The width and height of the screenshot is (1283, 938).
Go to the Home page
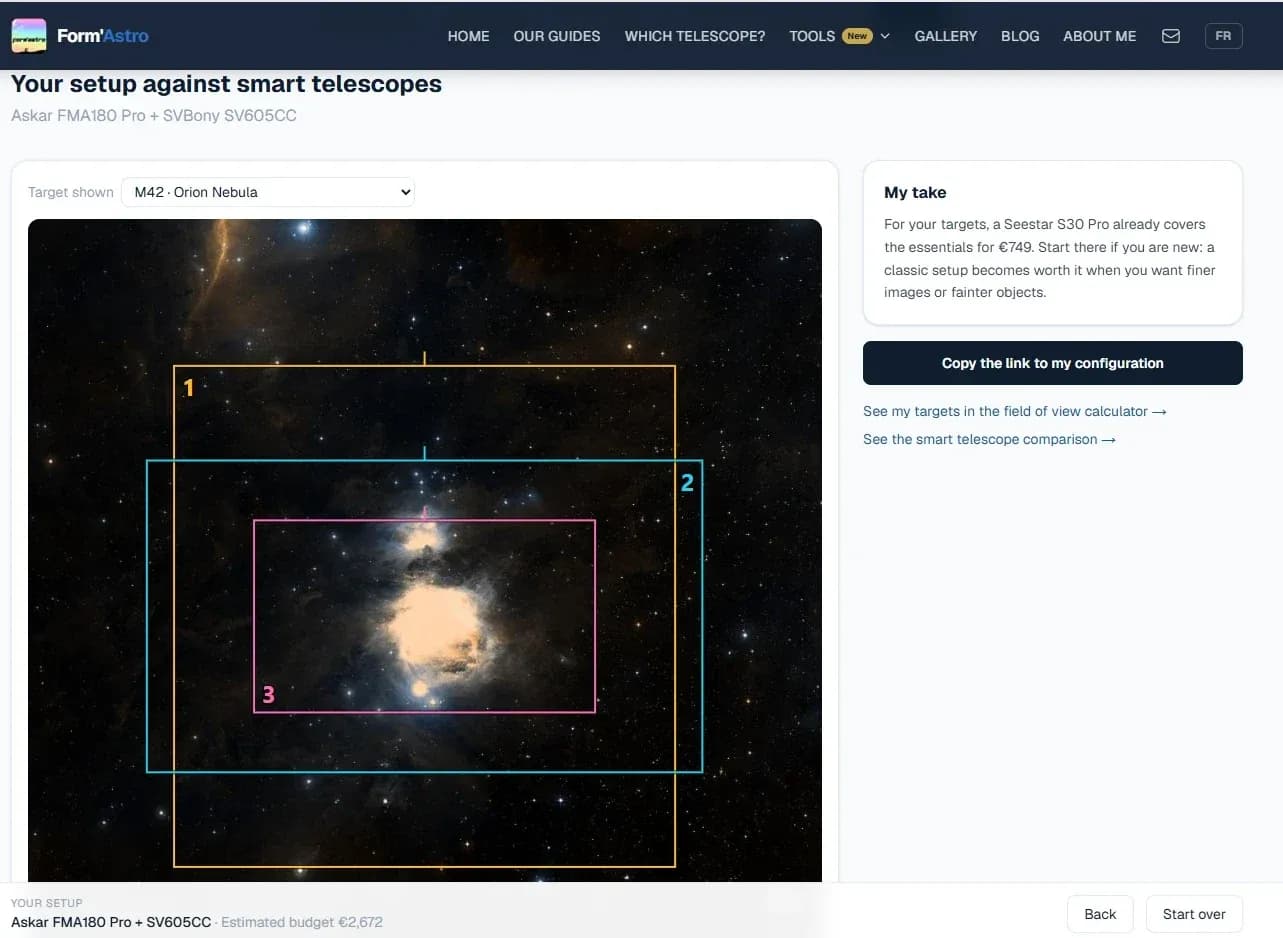[468, 36]
